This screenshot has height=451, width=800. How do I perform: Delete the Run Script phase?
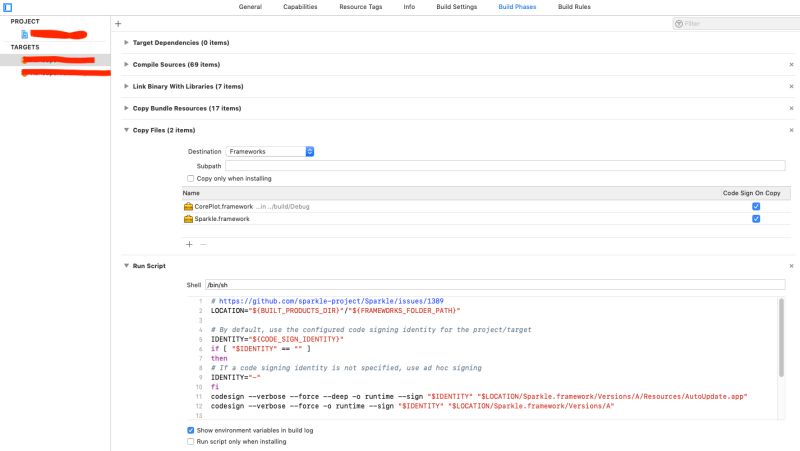pos(791,266)
